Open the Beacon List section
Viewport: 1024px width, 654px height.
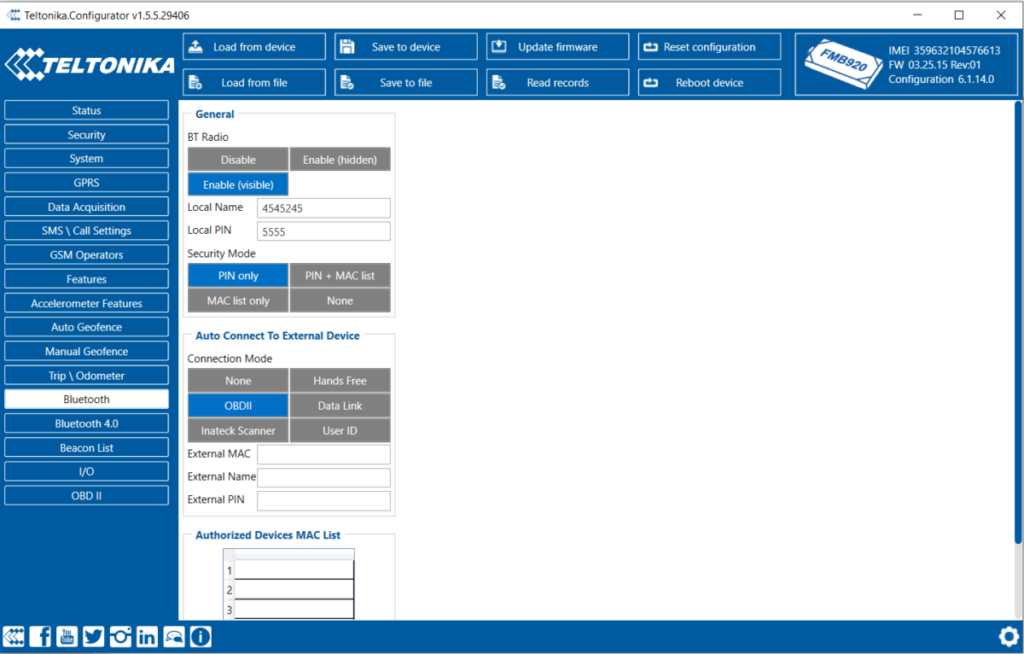pos(86,448)
